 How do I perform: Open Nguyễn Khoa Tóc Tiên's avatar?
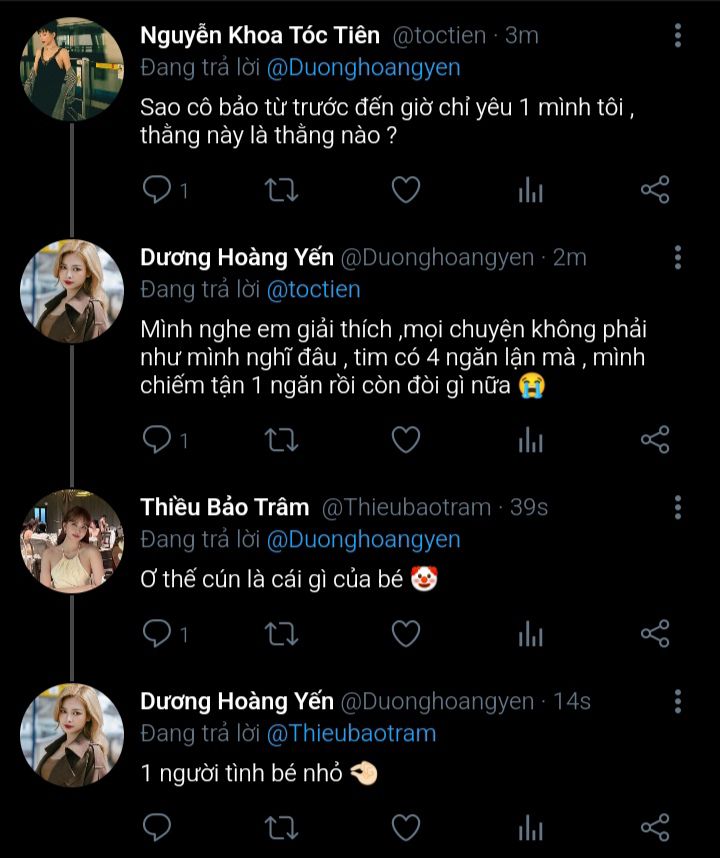(71, 70)
